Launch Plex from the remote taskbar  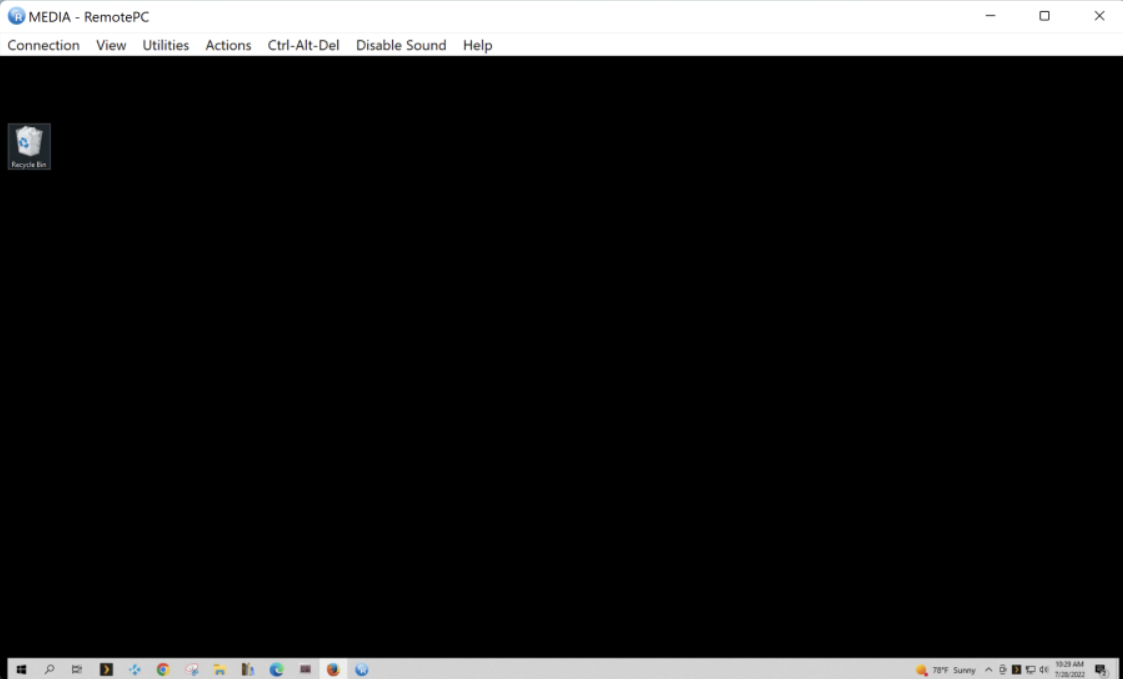[106, 670]
